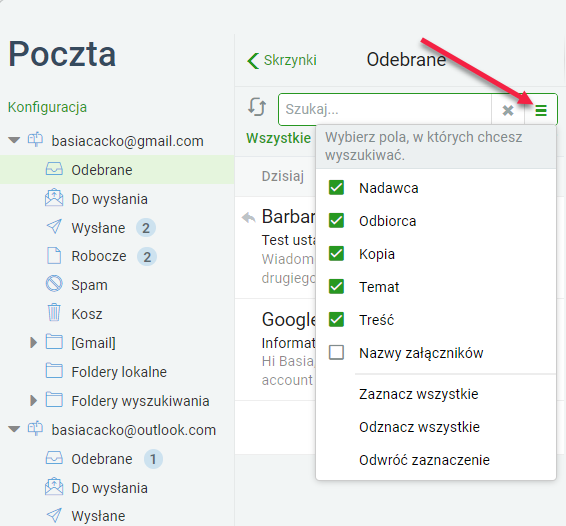Open the search fields hamburger menu

click(x=541, y=110)
